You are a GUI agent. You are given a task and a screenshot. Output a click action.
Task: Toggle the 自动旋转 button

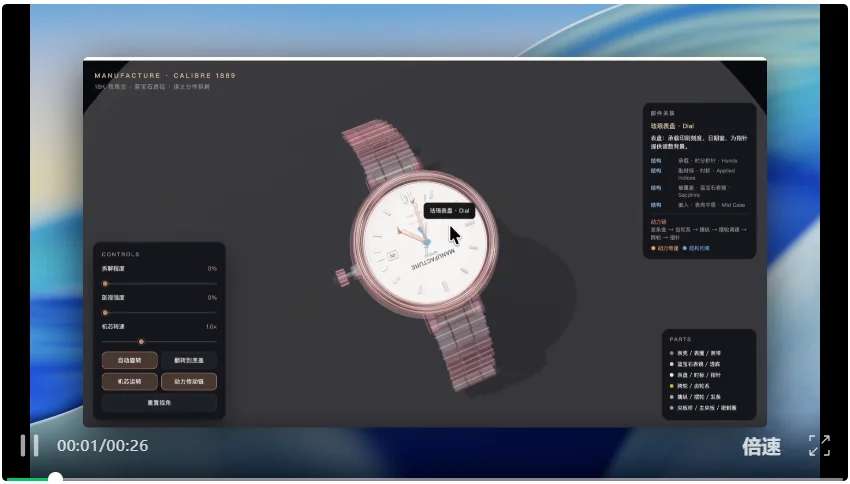point(130,360)
